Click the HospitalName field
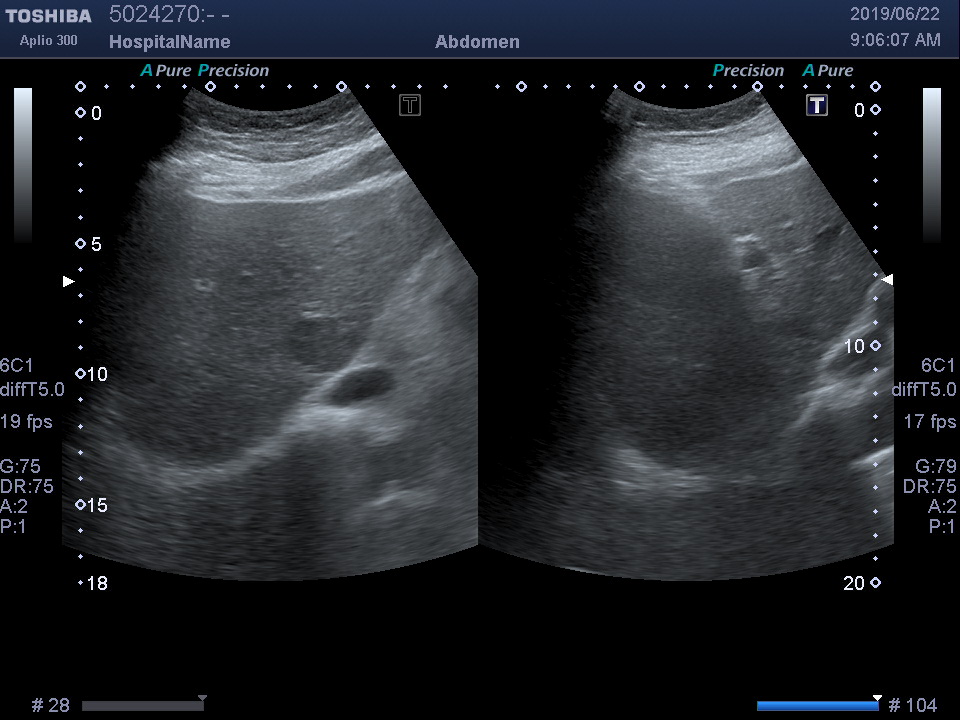The image size is (960, 720). coord(170,42)
